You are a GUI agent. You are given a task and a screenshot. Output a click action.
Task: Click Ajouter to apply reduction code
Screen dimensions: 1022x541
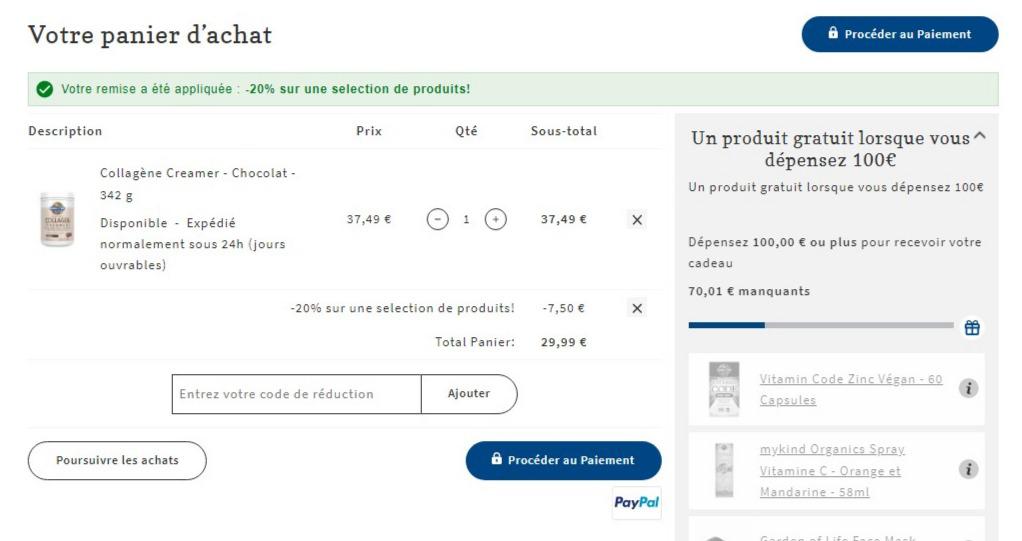coord(469,394)
